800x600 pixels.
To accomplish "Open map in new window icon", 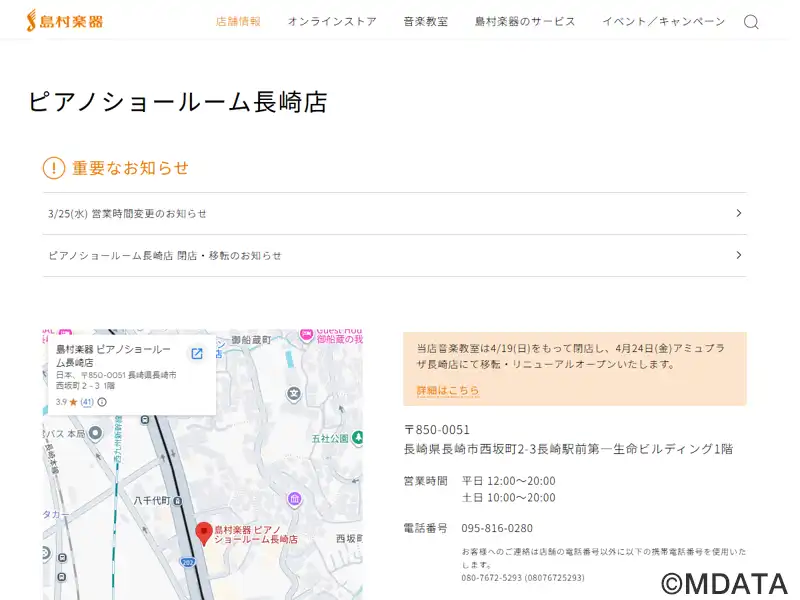I will [x=197, y=353].
